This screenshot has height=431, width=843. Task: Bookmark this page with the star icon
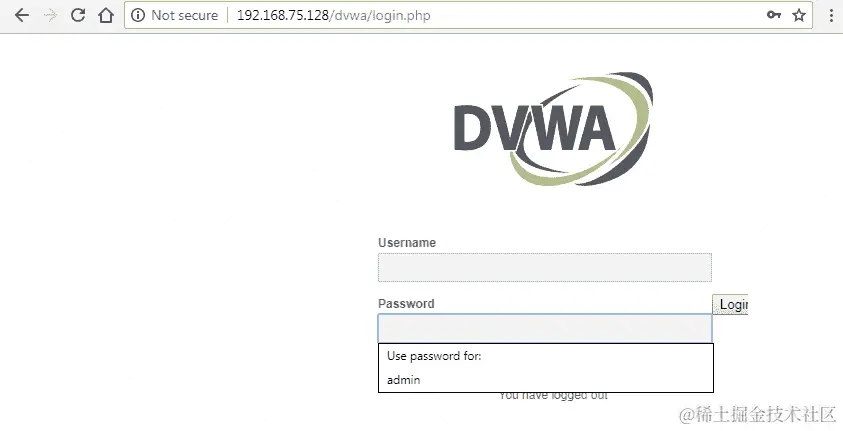coord(799,15)
